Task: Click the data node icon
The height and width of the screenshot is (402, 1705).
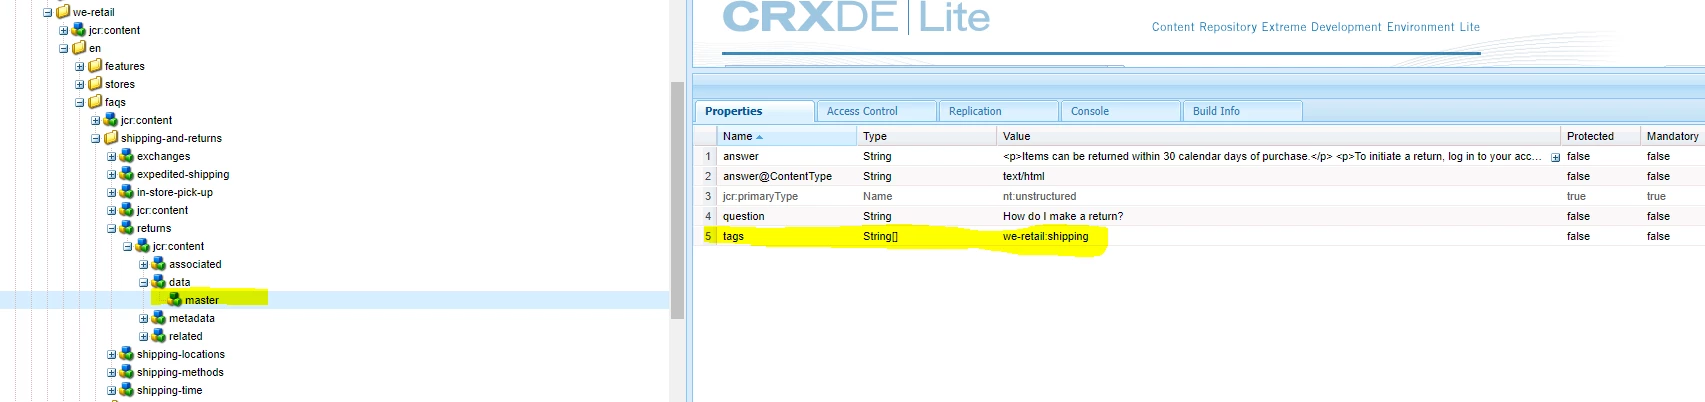Action: point(159,282)
